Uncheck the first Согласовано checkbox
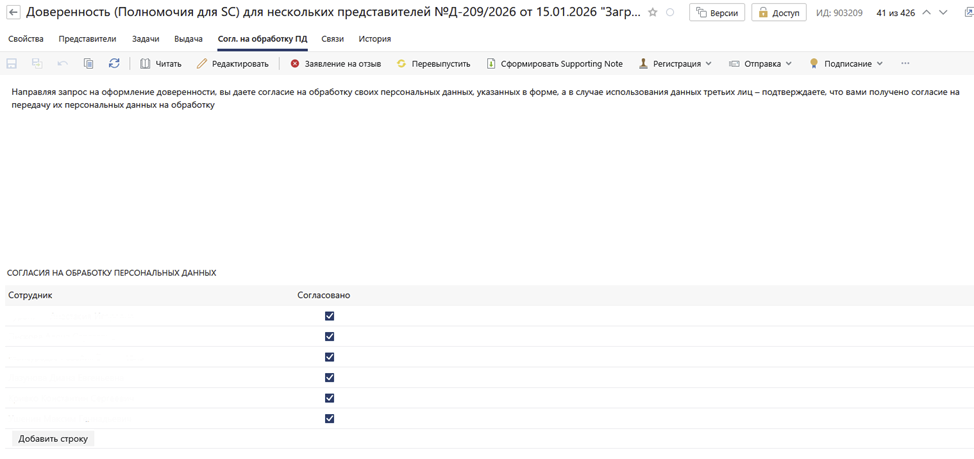The width and height of the screenshot is (974, 459). coord(329,316)
